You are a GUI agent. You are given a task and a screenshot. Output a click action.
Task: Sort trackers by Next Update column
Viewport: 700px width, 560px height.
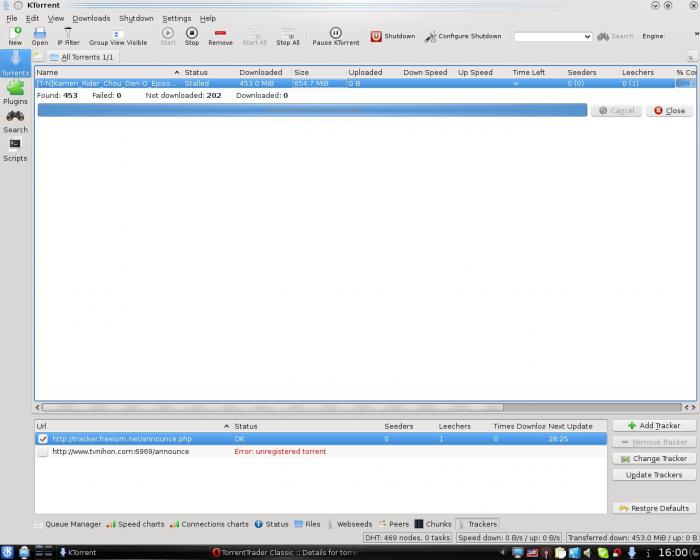coord(576,426)
